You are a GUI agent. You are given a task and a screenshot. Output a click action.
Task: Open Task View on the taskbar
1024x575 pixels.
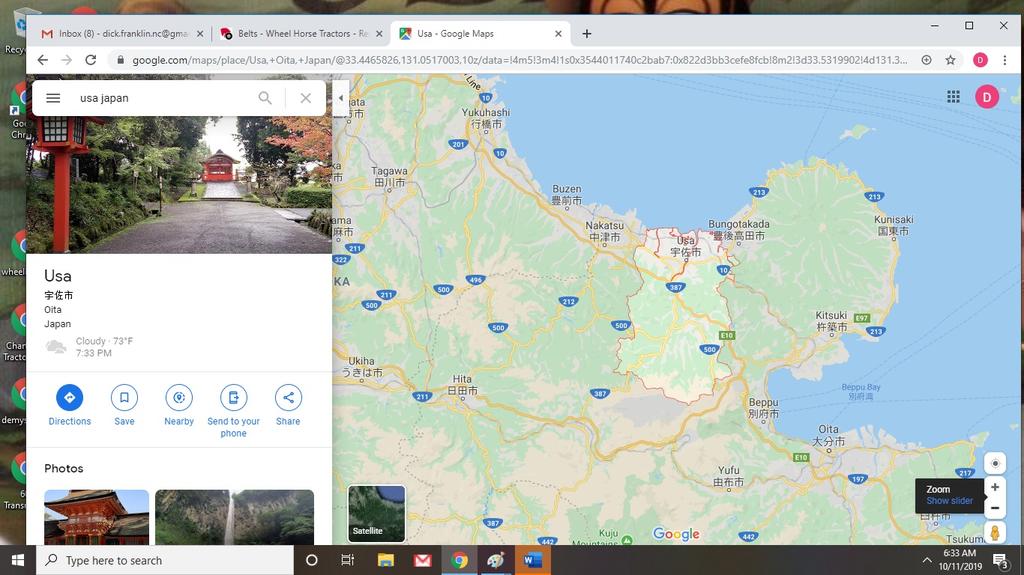347,560
